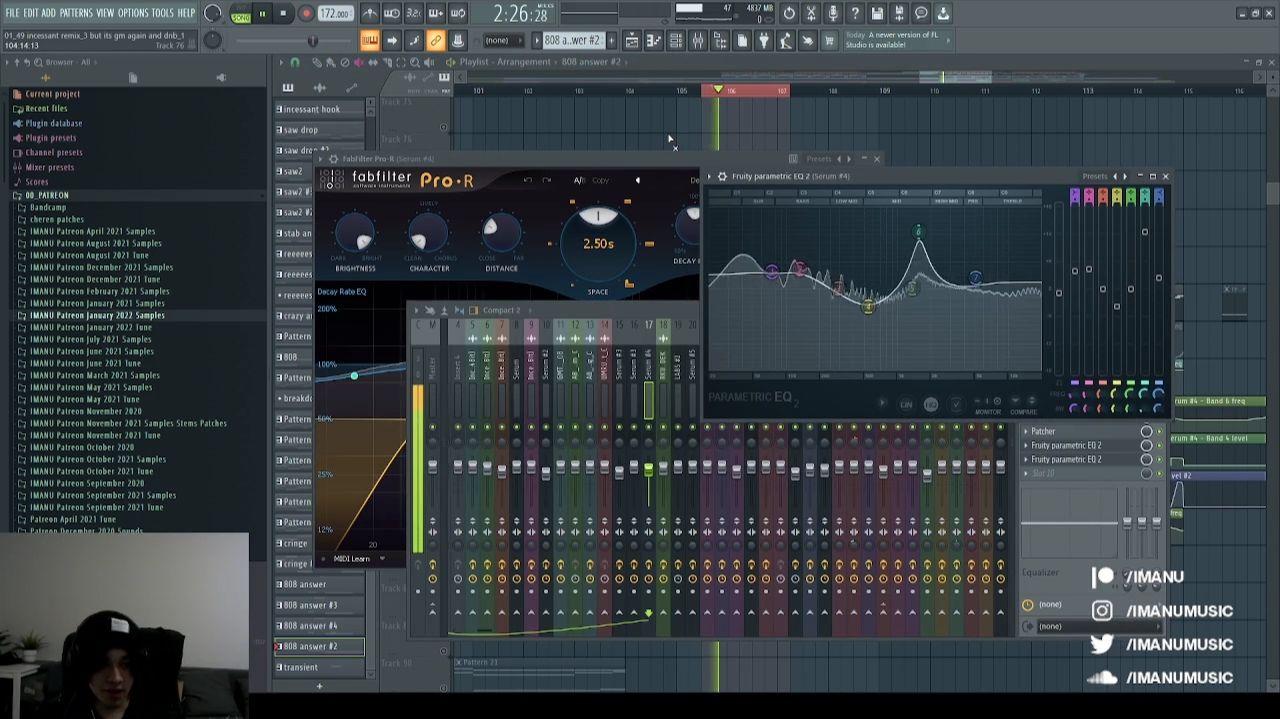Viewport: 1280px width, 719px height.
Task: Click the play/pause transport button
Action: [262, 14]
